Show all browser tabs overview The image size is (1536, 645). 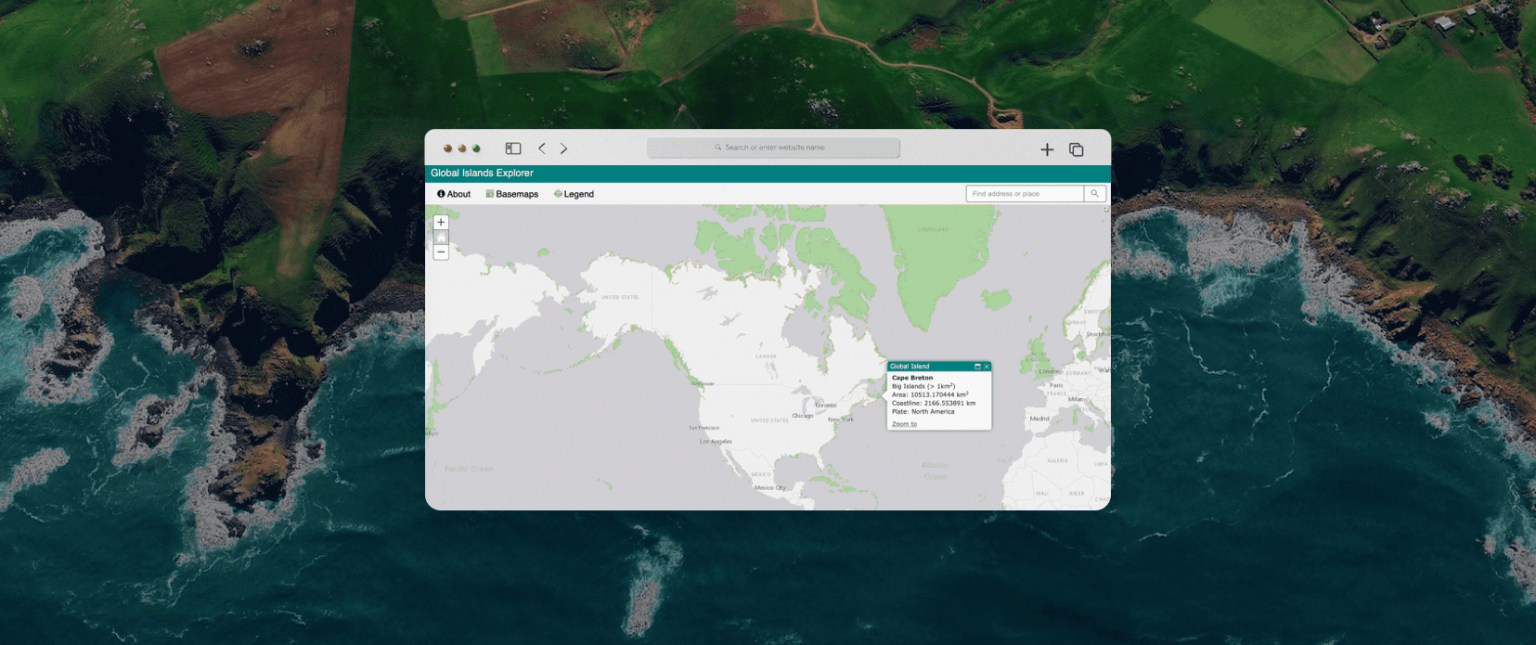coord(1076,148)
